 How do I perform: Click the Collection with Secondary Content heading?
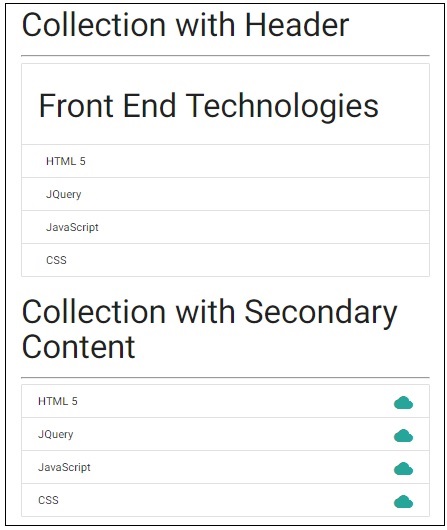pyautogui.click(x=209, y=329)
